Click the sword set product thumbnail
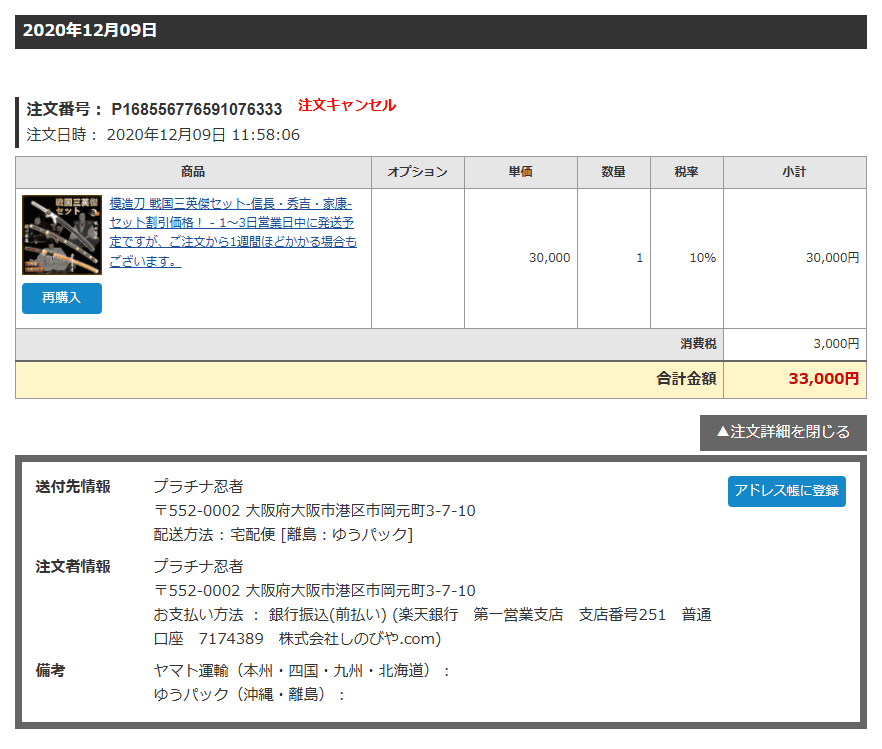The image size is (882, 749). (62, 234)
